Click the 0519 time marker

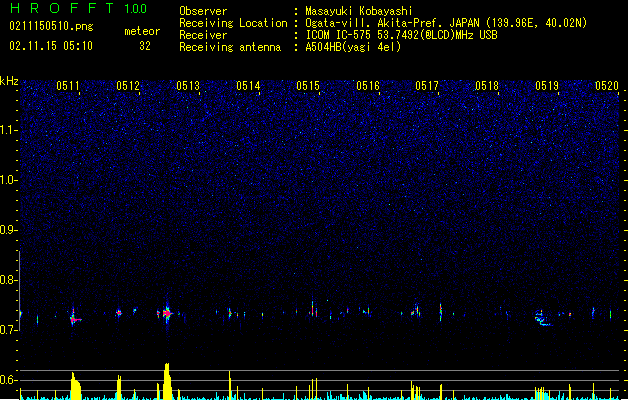547,86
